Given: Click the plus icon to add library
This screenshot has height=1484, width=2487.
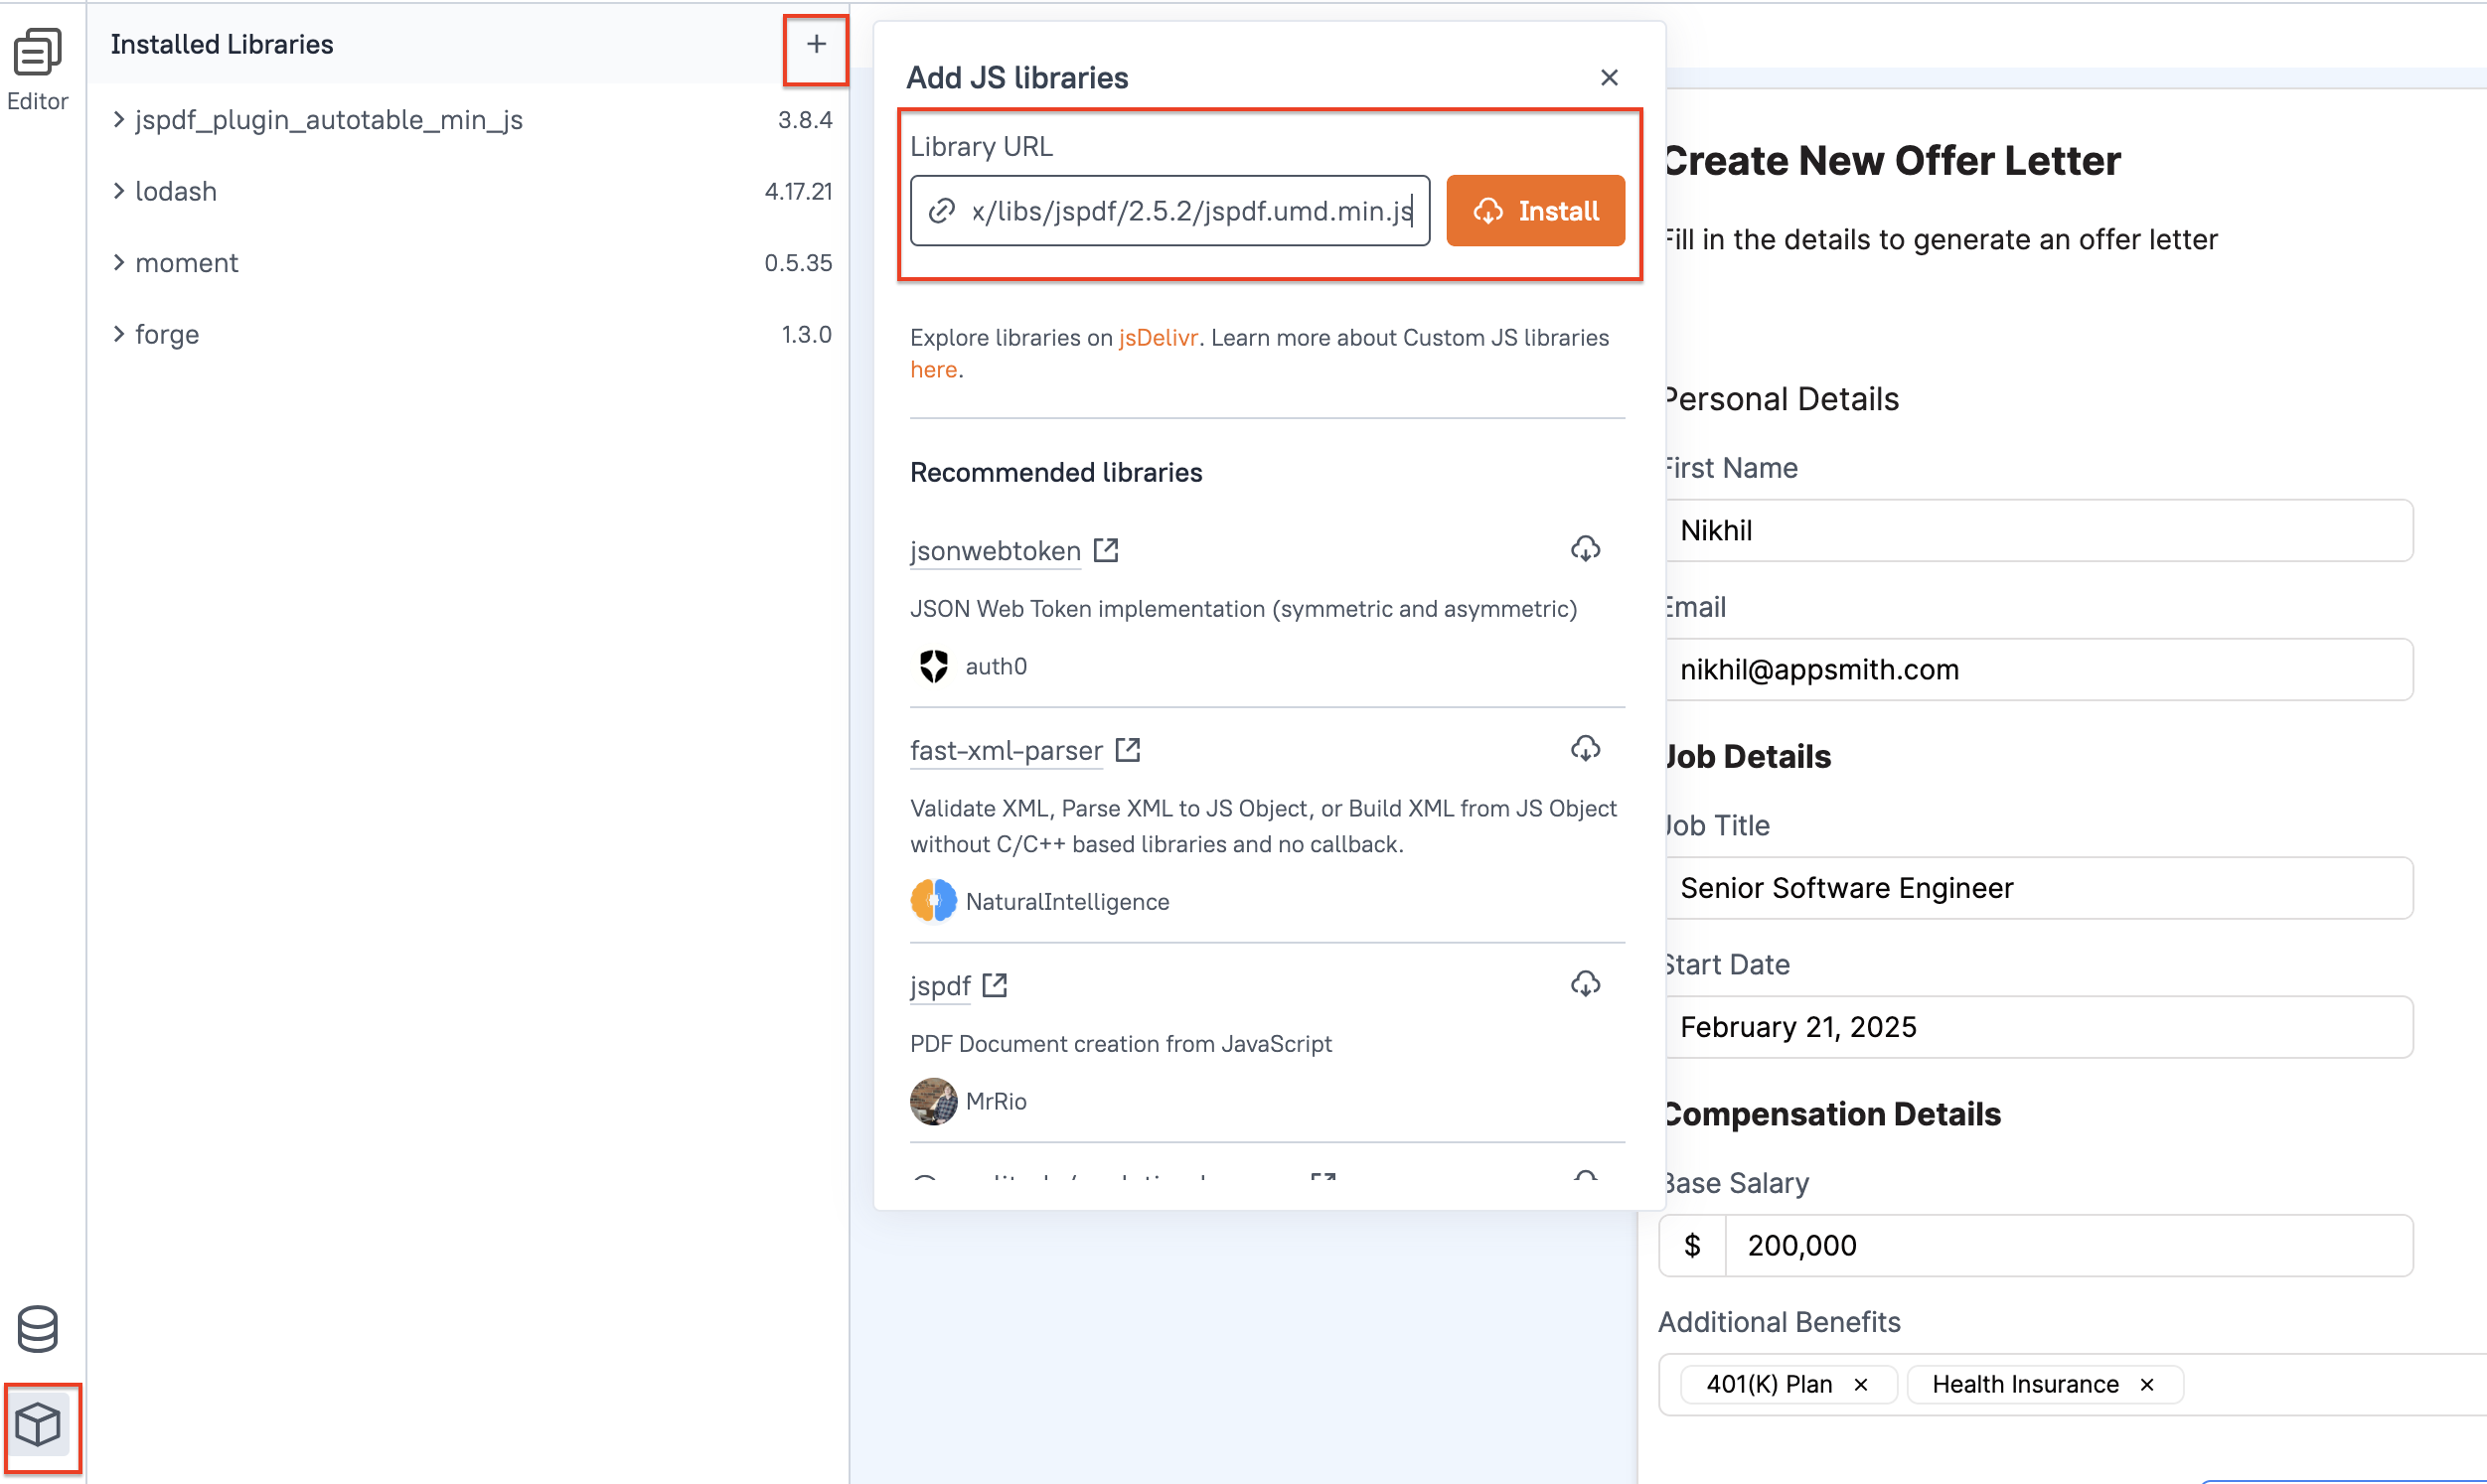Looking at the screenshot, I should [x=816, y=44].
